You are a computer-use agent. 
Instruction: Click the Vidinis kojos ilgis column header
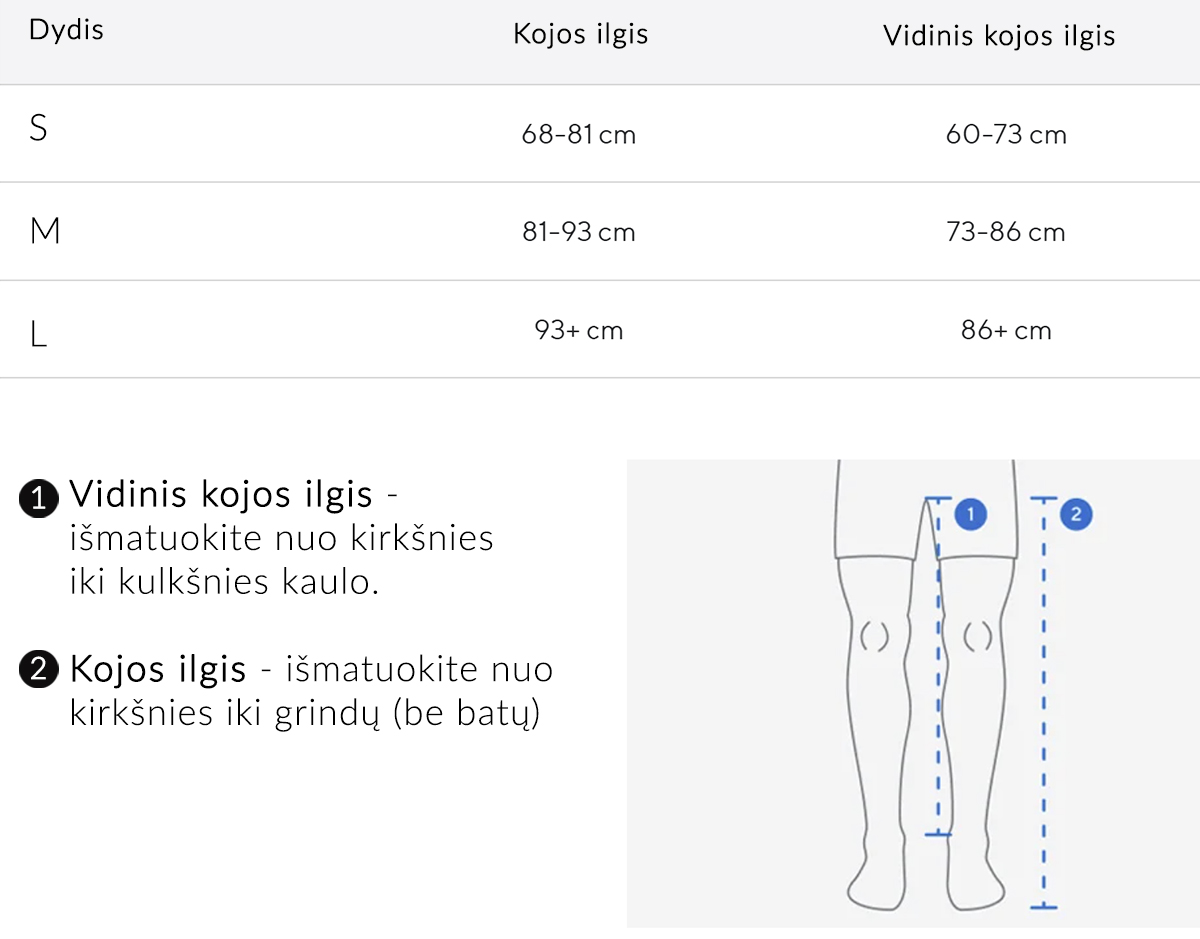[x=998, y=37]
